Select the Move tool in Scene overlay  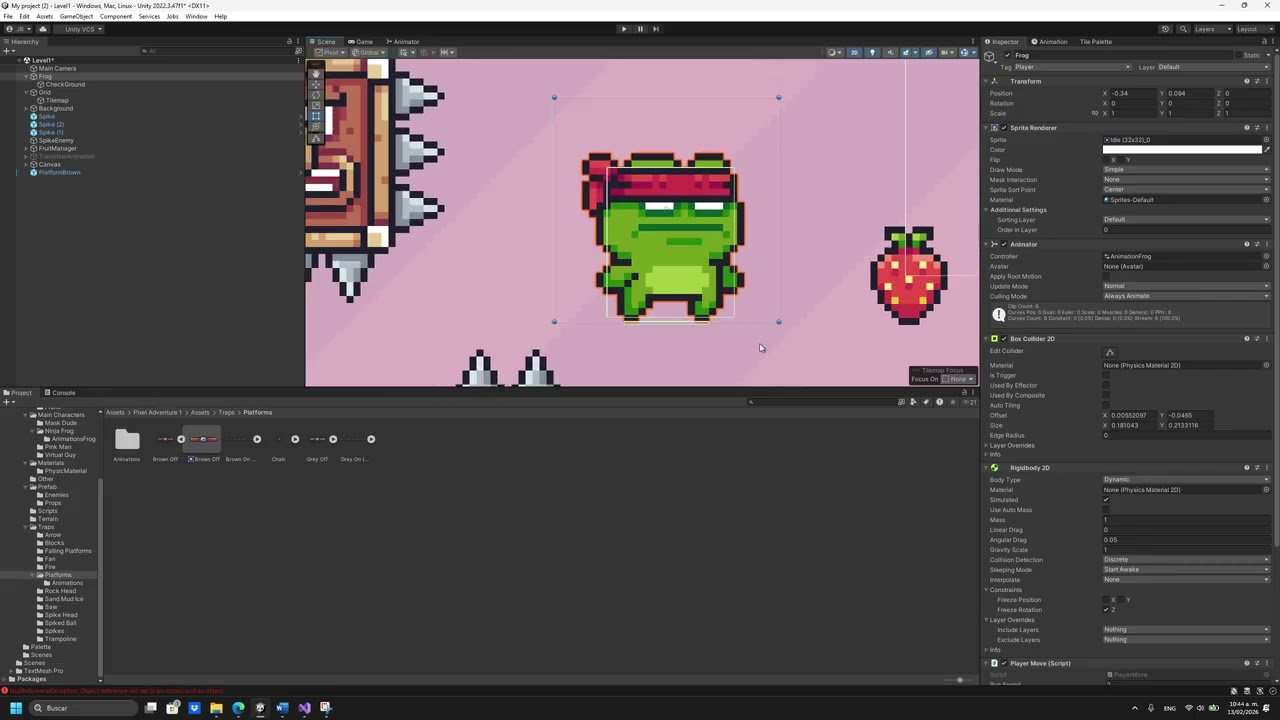316,84
